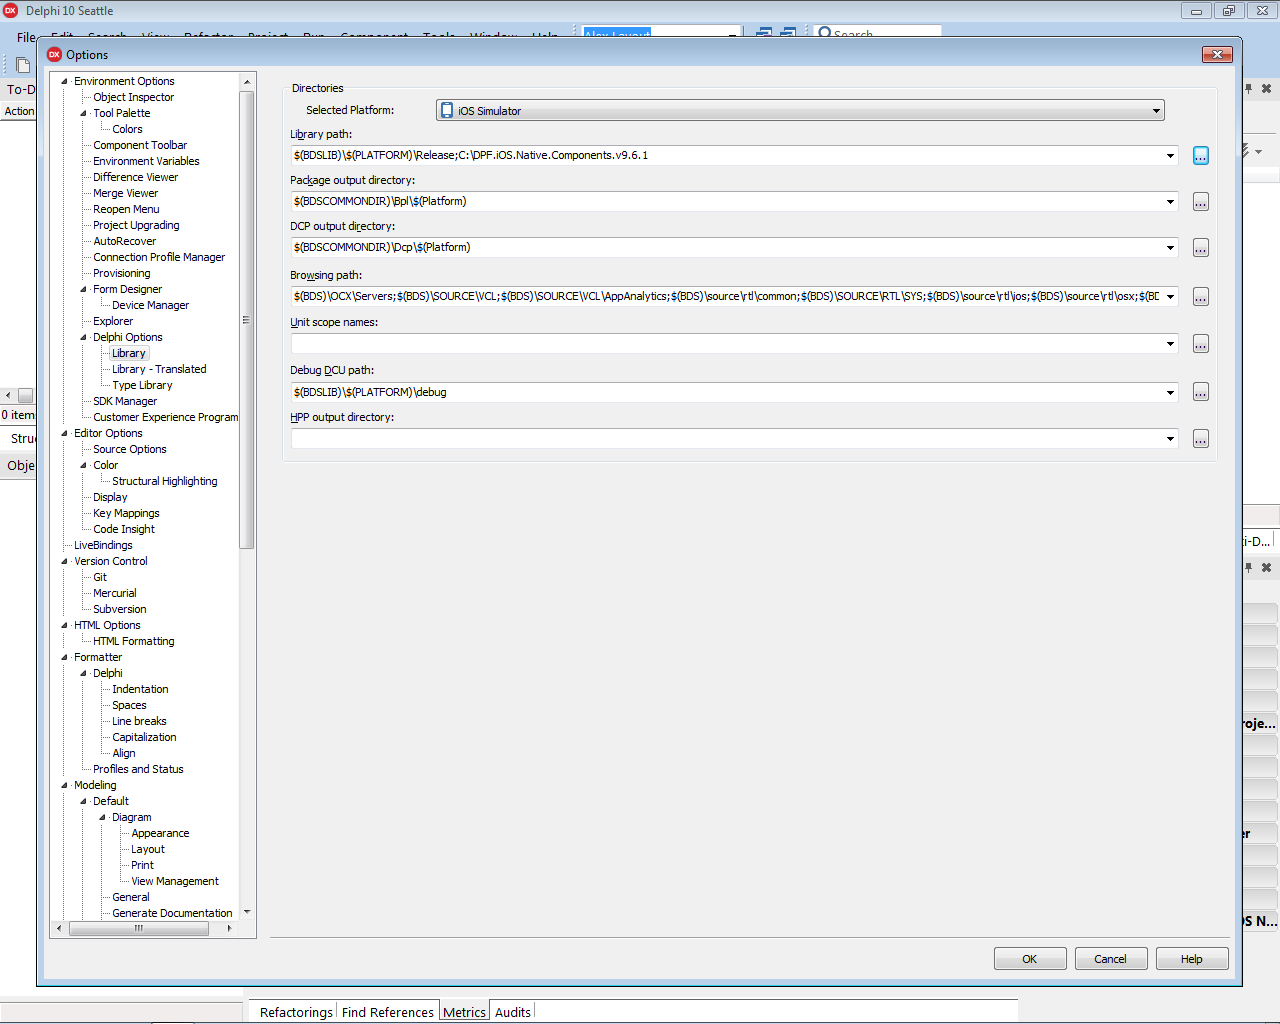Viewport: 1280px width, 1024px height.
Task: Open browse button for Debug DCU path
Action: tap(1200, 392)
